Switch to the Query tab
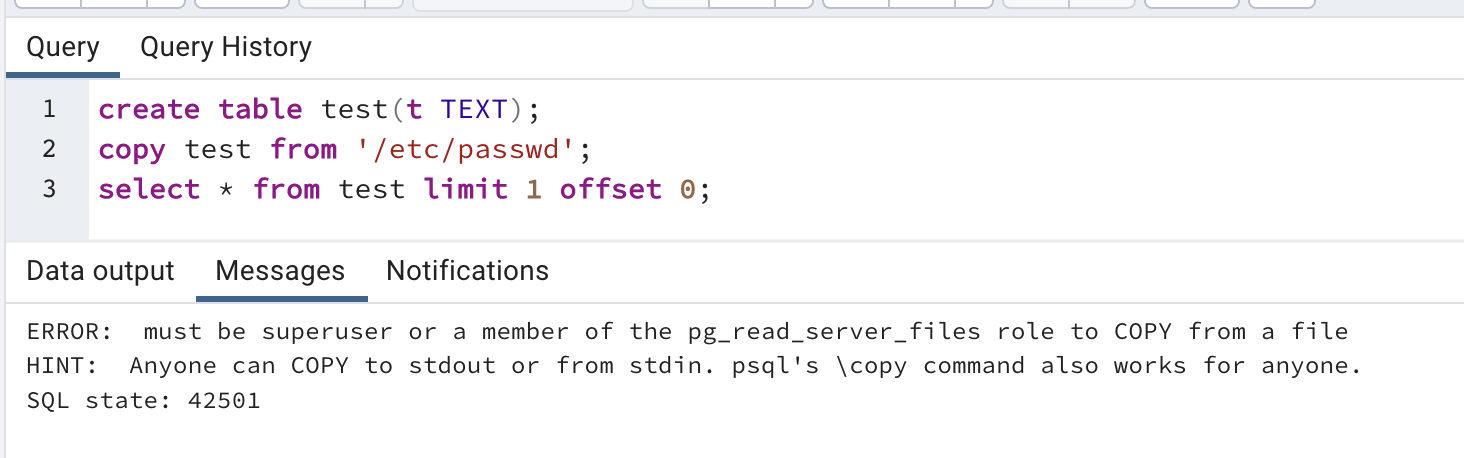 pyautogui.click(x=63, y=47)
